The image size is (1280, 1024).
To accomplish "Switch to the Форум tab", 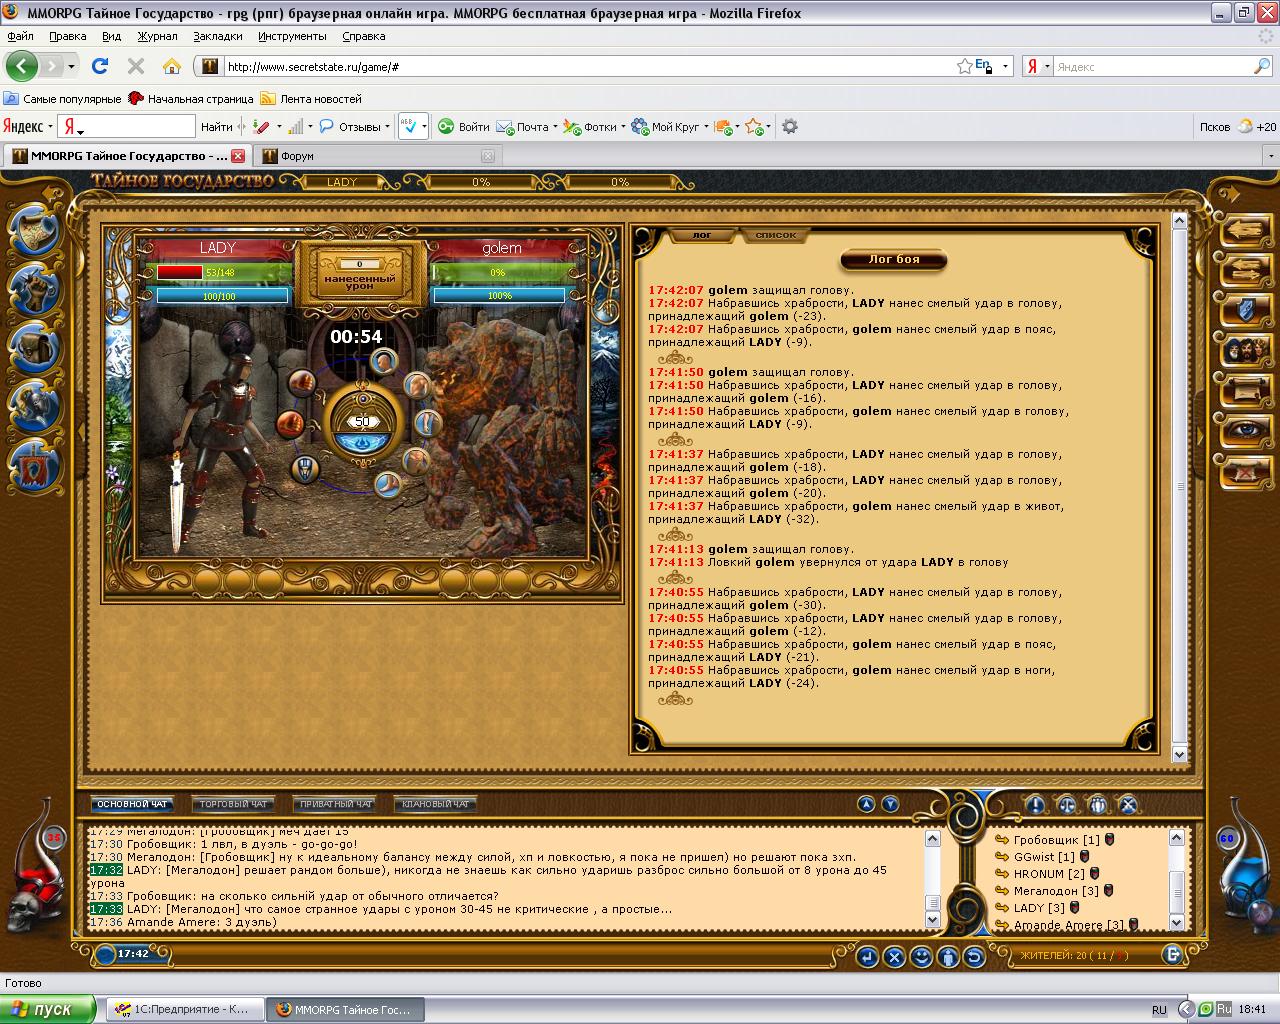I will tap(376, 156).
